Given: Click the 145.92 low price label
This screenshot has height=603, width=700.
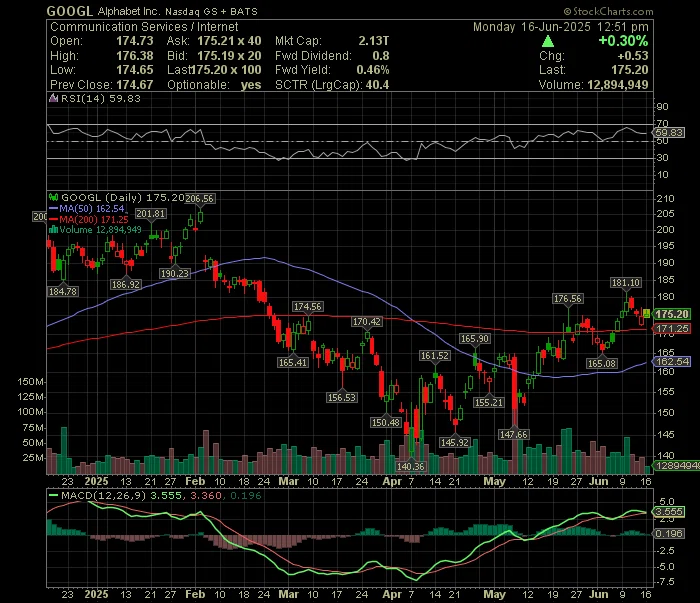Looking at the screenshot, I should click(x=454, y=442).
